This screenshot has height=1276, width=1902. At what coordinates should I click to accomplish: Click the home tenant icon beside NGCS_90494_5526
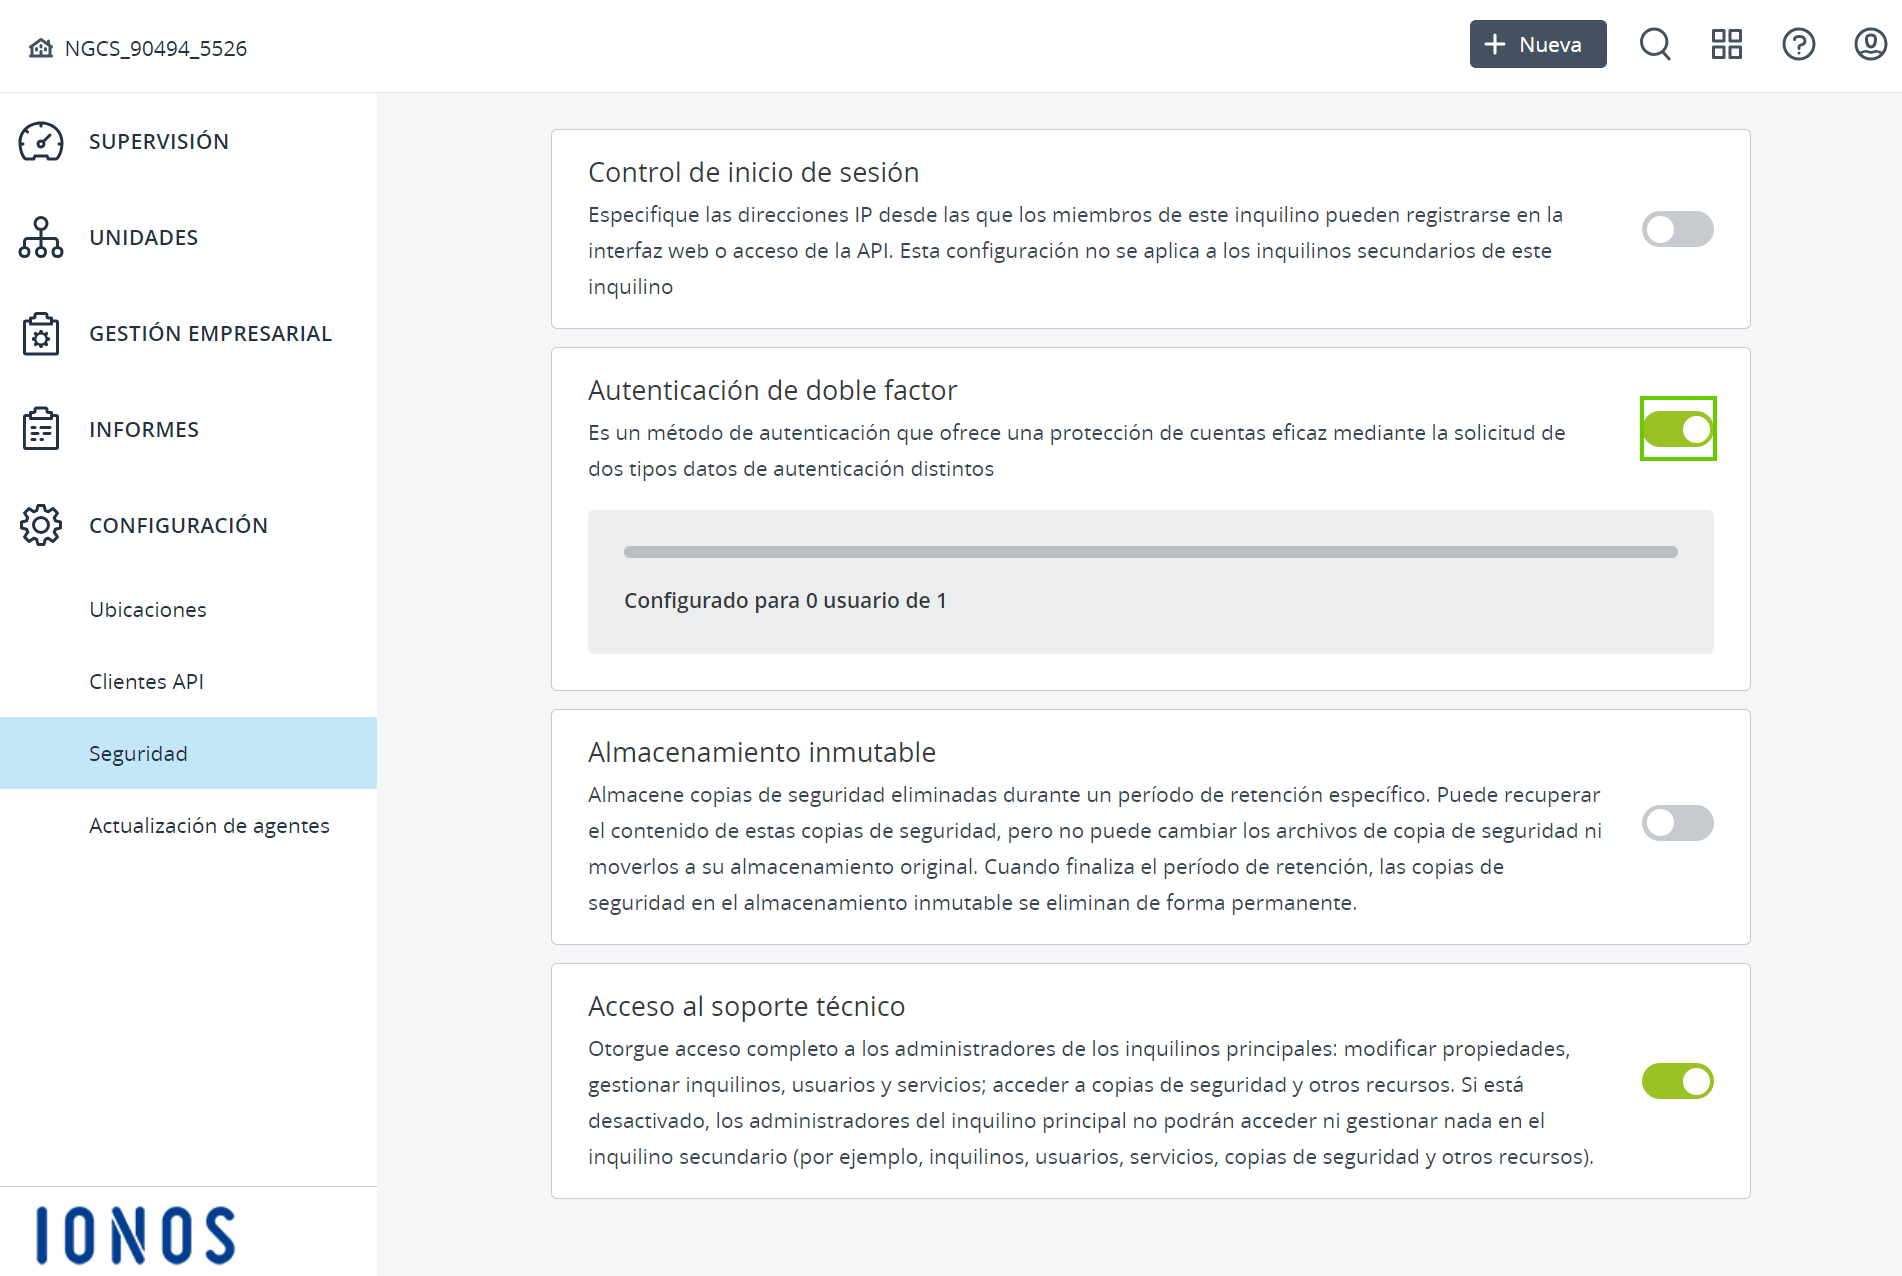pyautogui.click(x=41, y=48)
